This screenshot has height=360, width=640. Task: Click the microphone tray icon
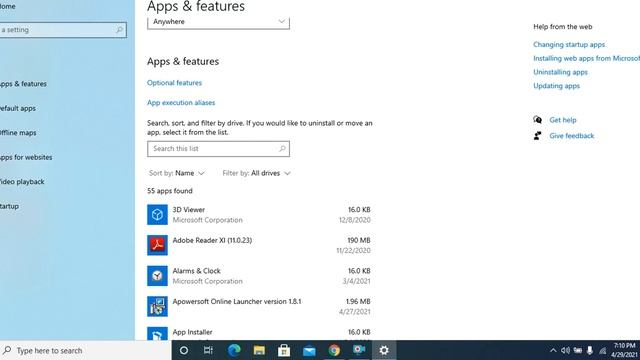coord(590,350)
